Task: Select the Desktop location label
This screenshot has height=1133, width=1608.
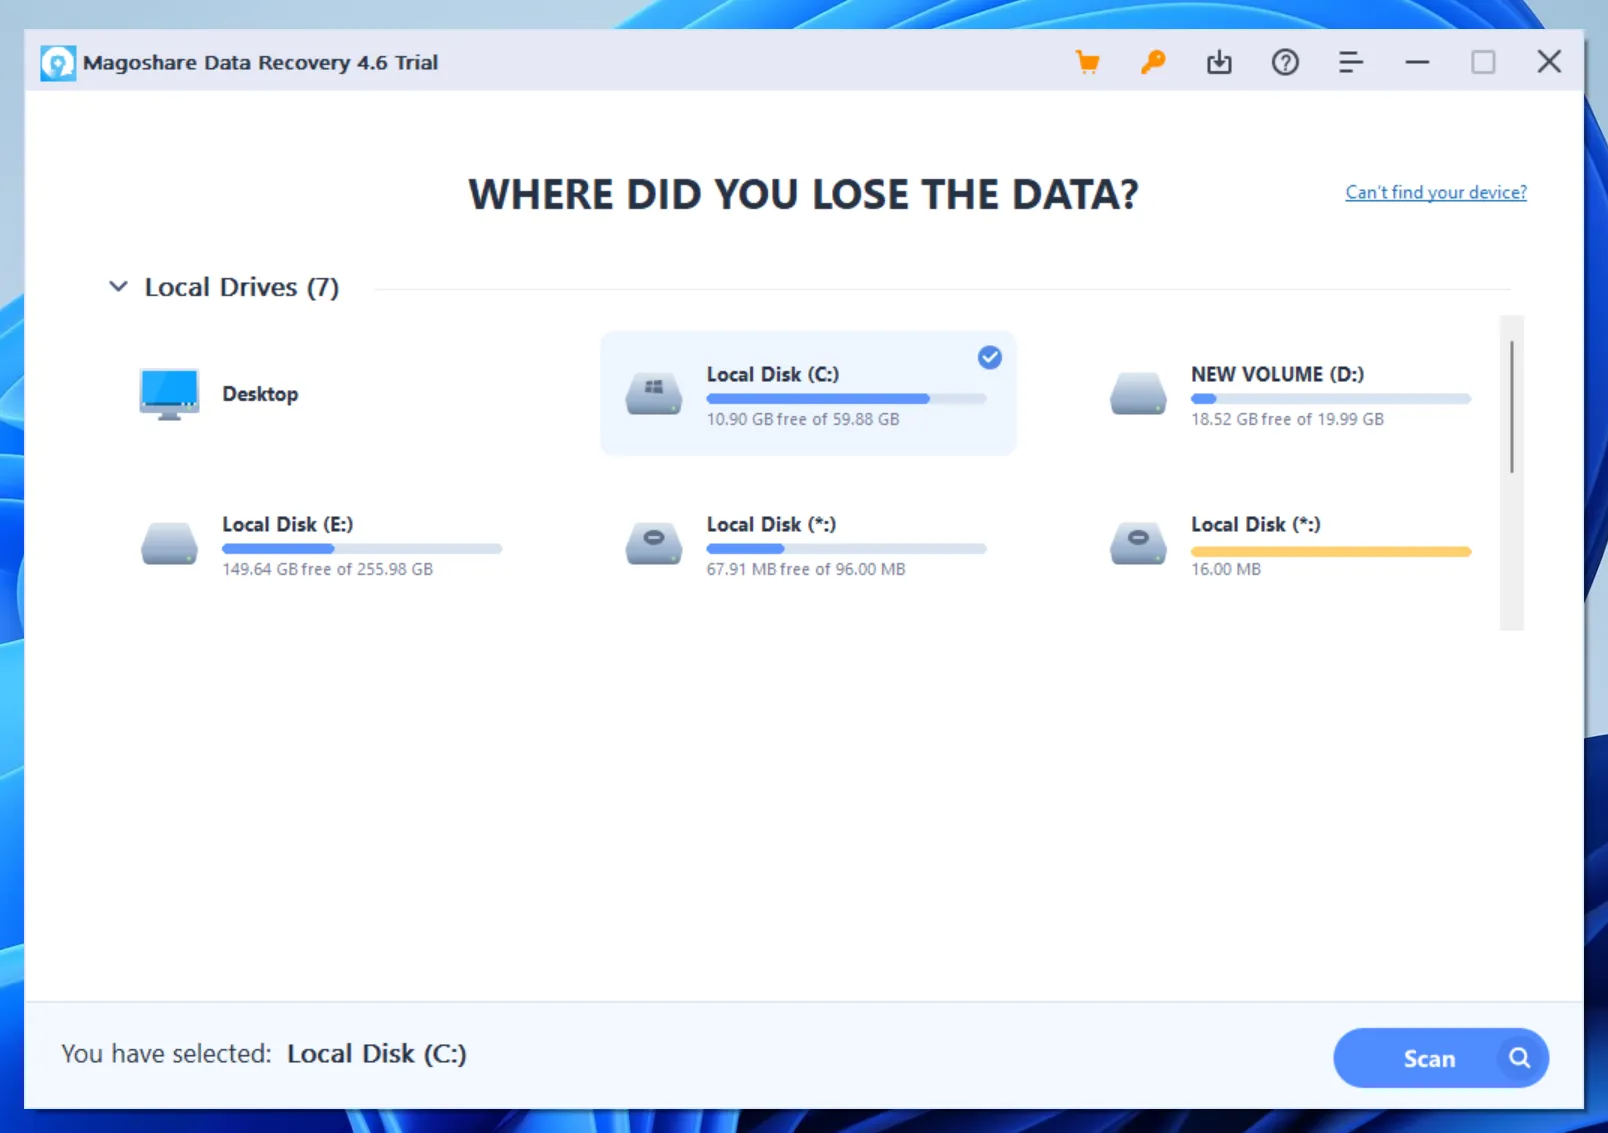Action: click(260, 394)
